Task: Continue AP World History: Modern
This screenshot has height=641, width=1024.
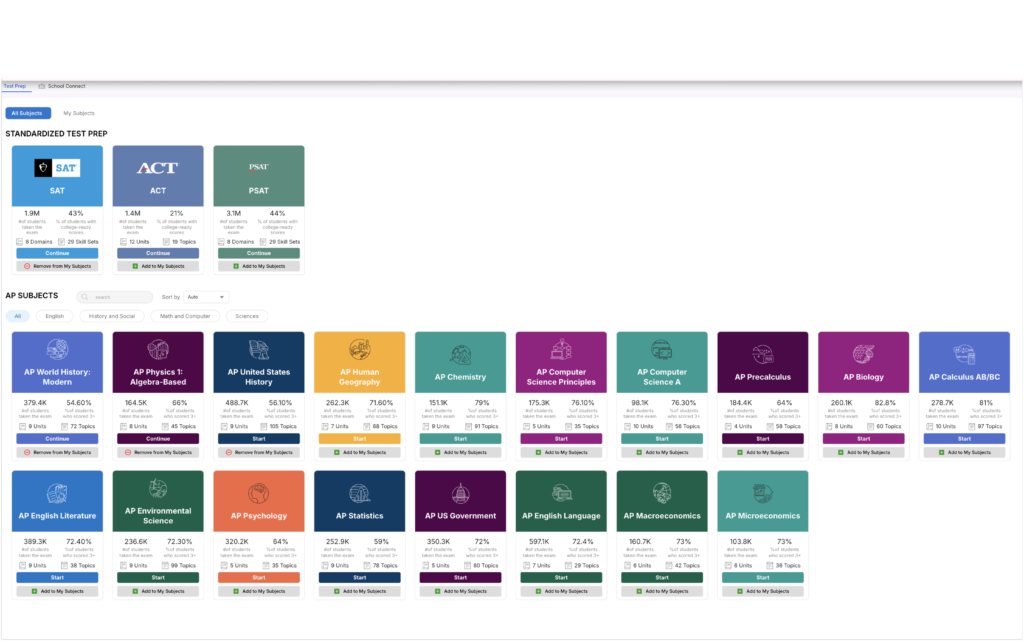Action: (57, 439)
